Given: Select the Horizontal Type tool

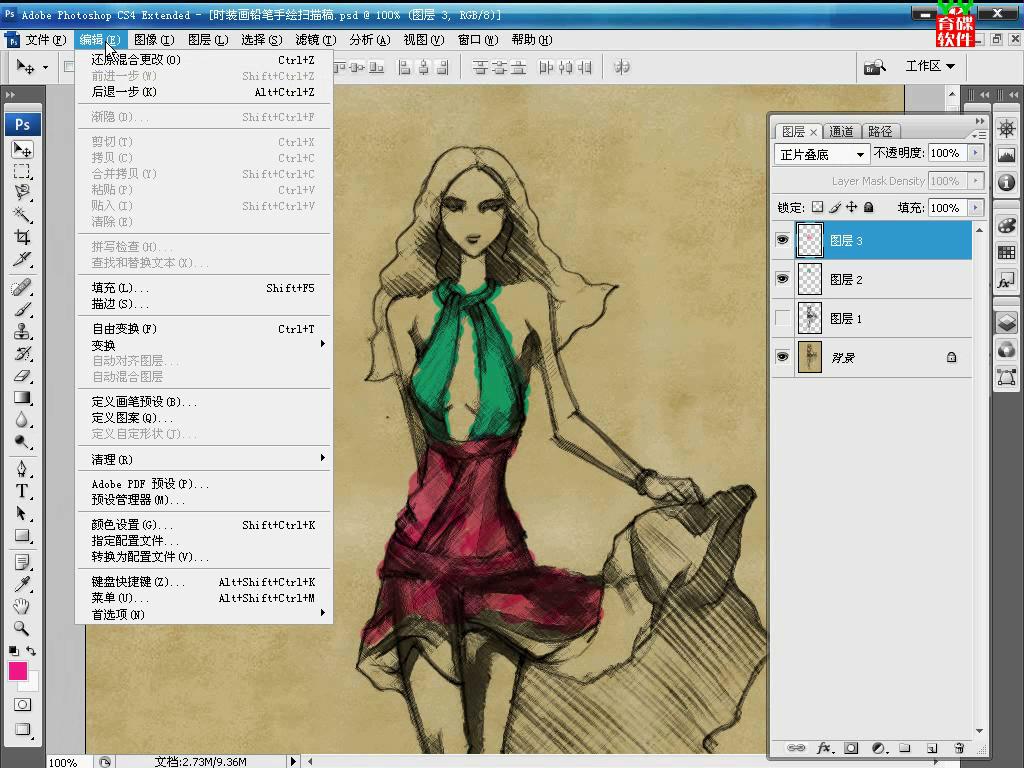Looking at the screenshot, I should (22, 491).
